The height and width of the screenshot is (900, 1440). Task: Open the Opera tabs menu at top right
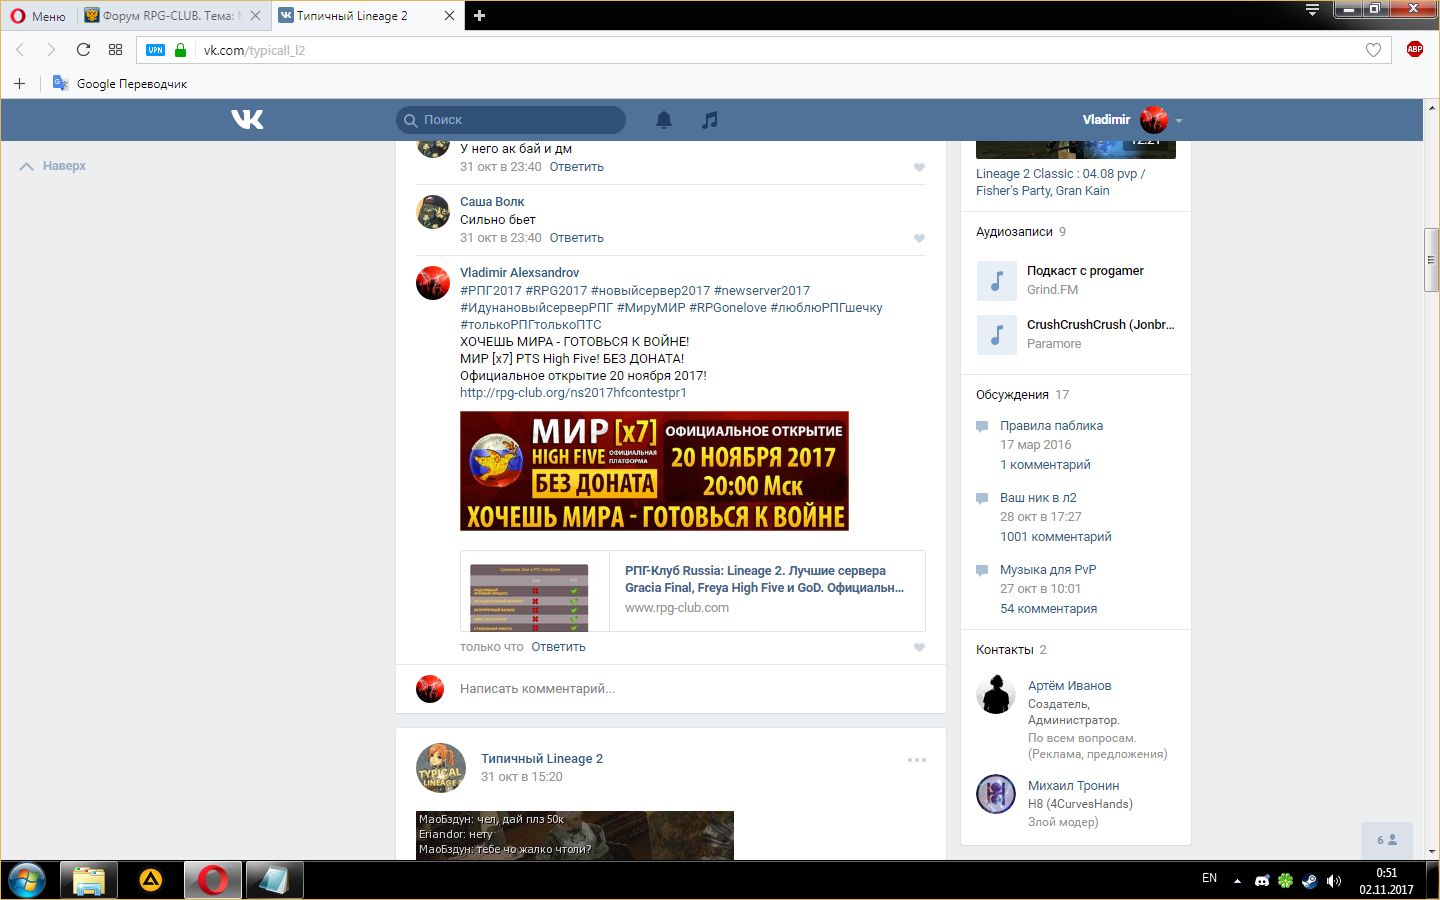(1312, 10)
